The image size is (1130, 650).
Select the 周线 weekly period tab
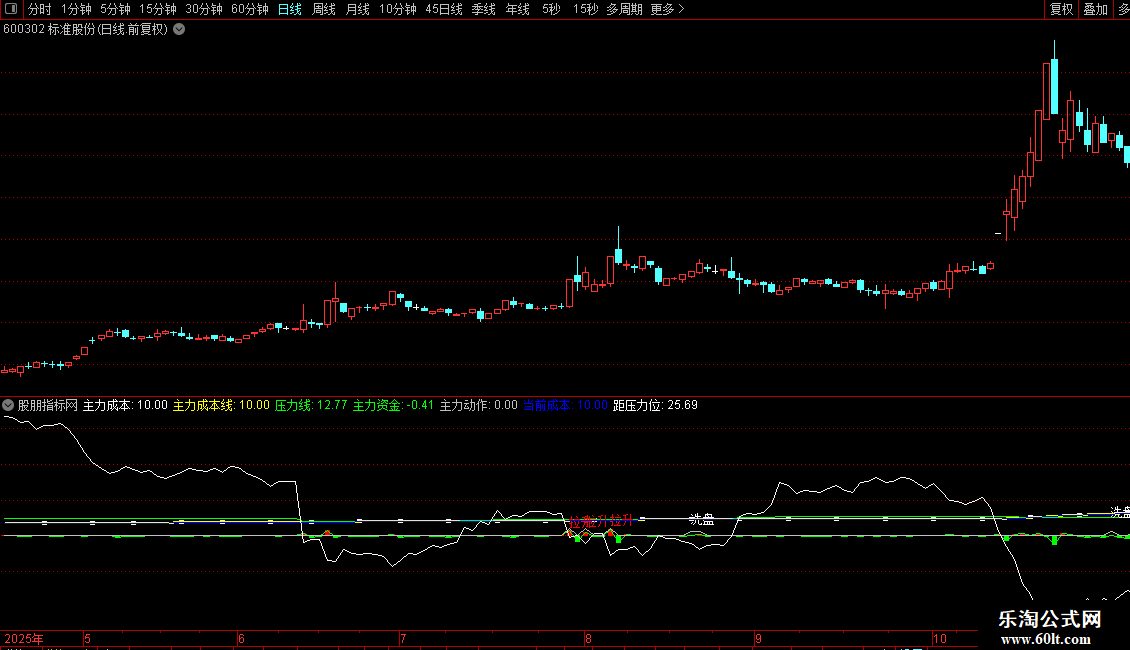point(323,9)
